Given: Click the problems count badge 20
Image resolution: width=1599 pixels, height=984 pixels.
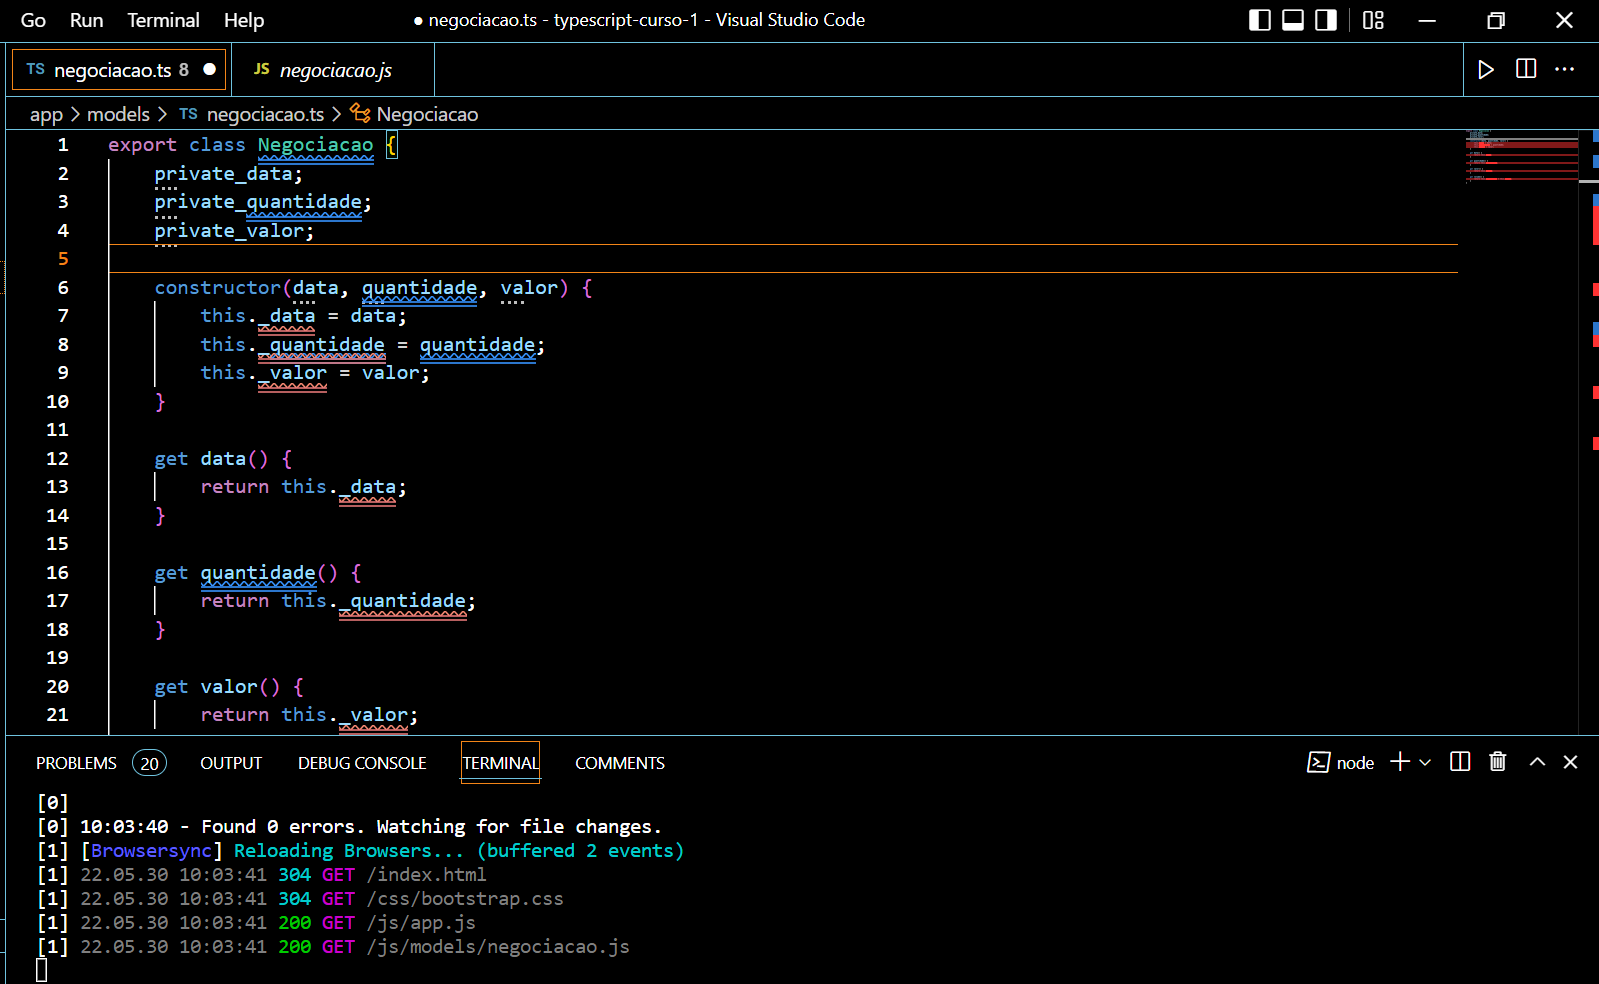Looking at the screenshot, I should tap(149, 763).
